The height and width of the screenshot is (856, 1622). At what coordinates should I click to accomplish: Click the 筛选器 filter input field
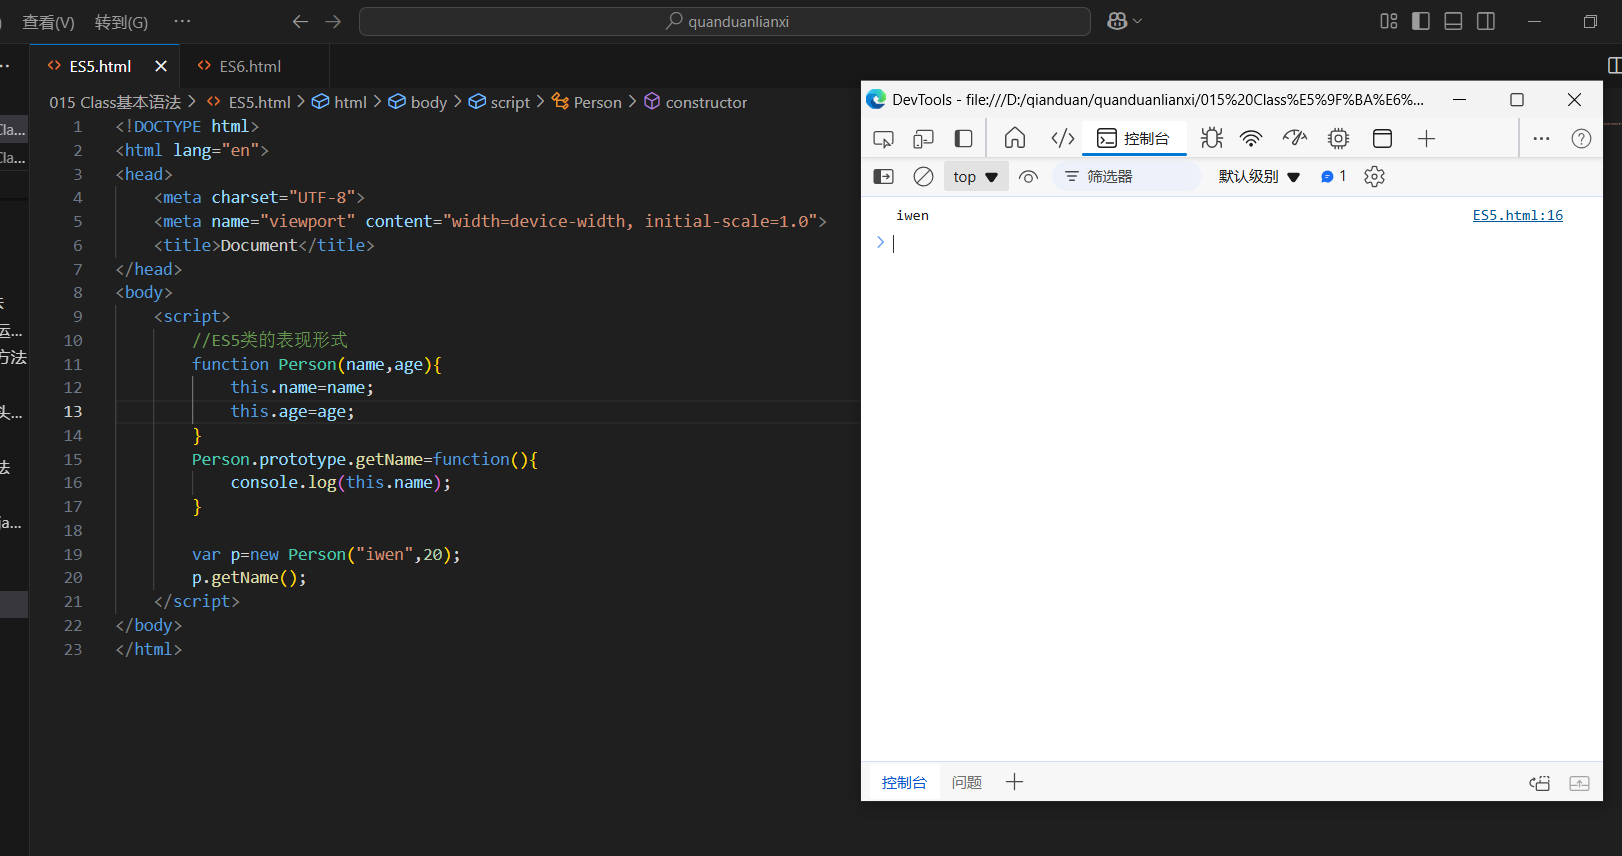(1127, 176)
